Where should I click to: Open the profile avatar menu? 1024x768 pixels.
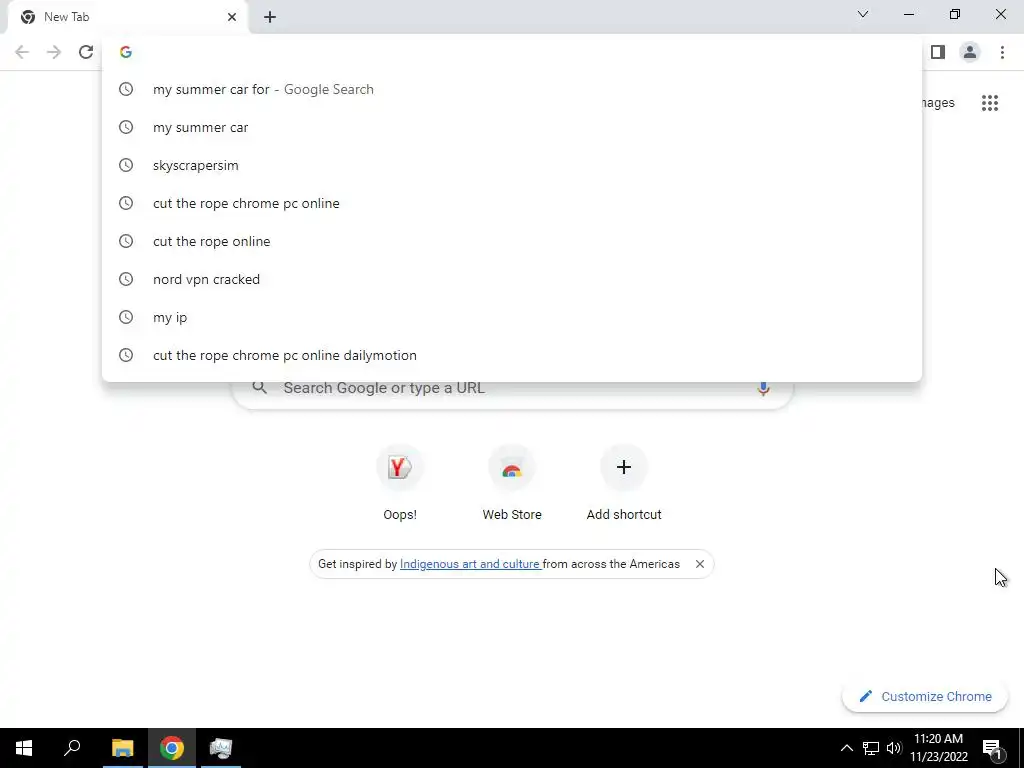pyautogui.click(x=970, y=52)
